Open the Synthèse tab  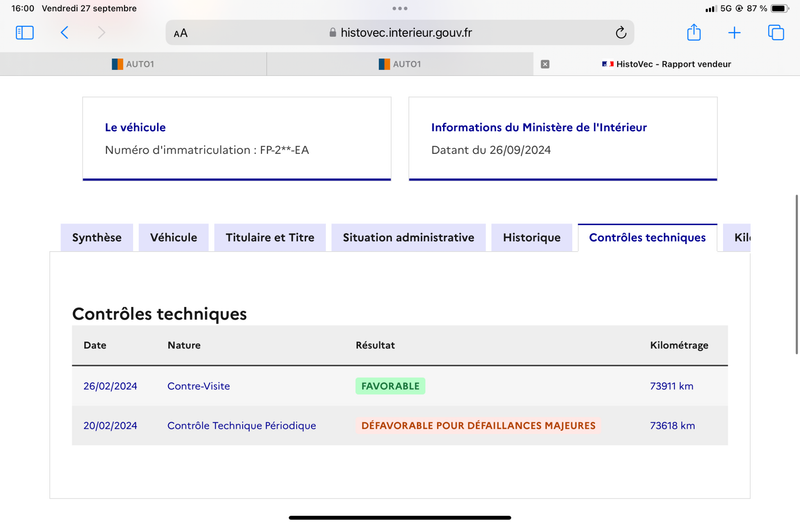point(97,237)
